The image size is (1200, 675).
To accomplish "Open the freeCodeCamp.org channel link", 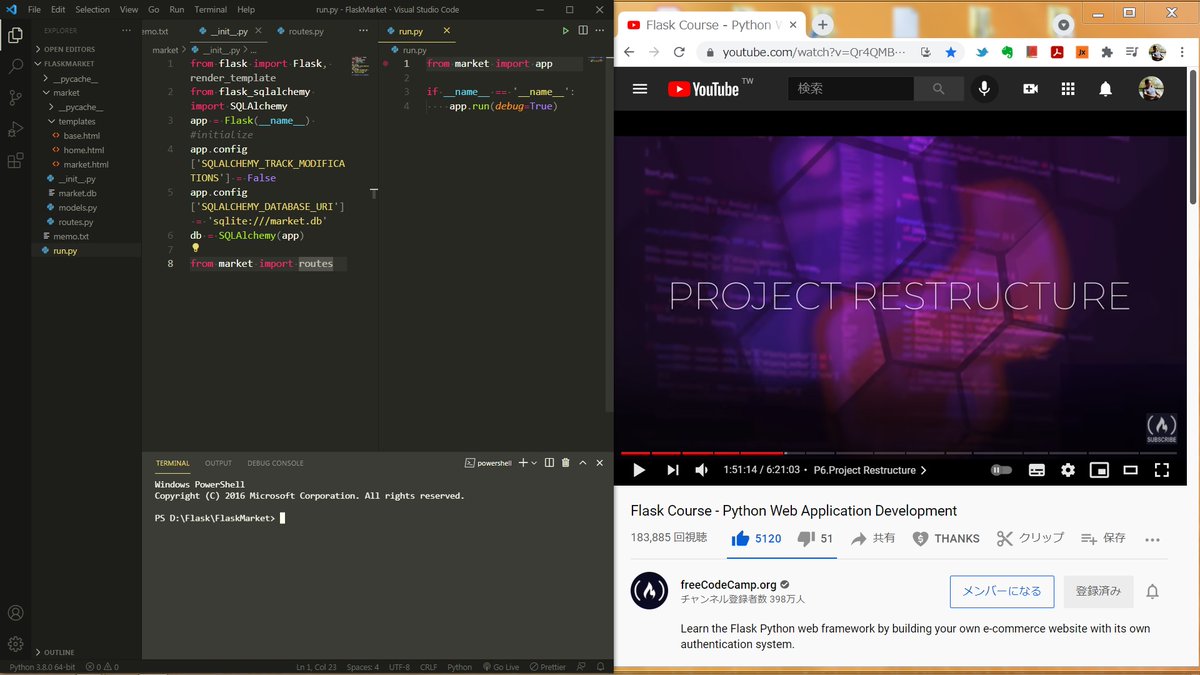I will click(728, 584).
